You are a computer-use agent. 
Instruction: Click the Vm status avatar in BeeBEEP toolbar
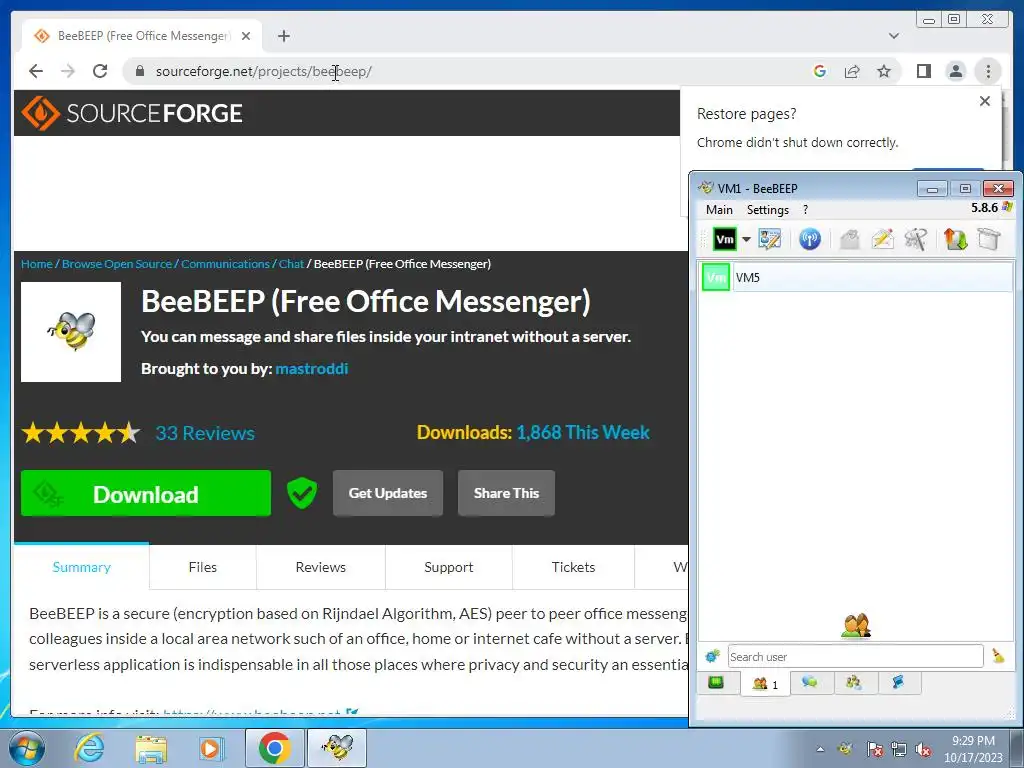[x=724, y=239]
